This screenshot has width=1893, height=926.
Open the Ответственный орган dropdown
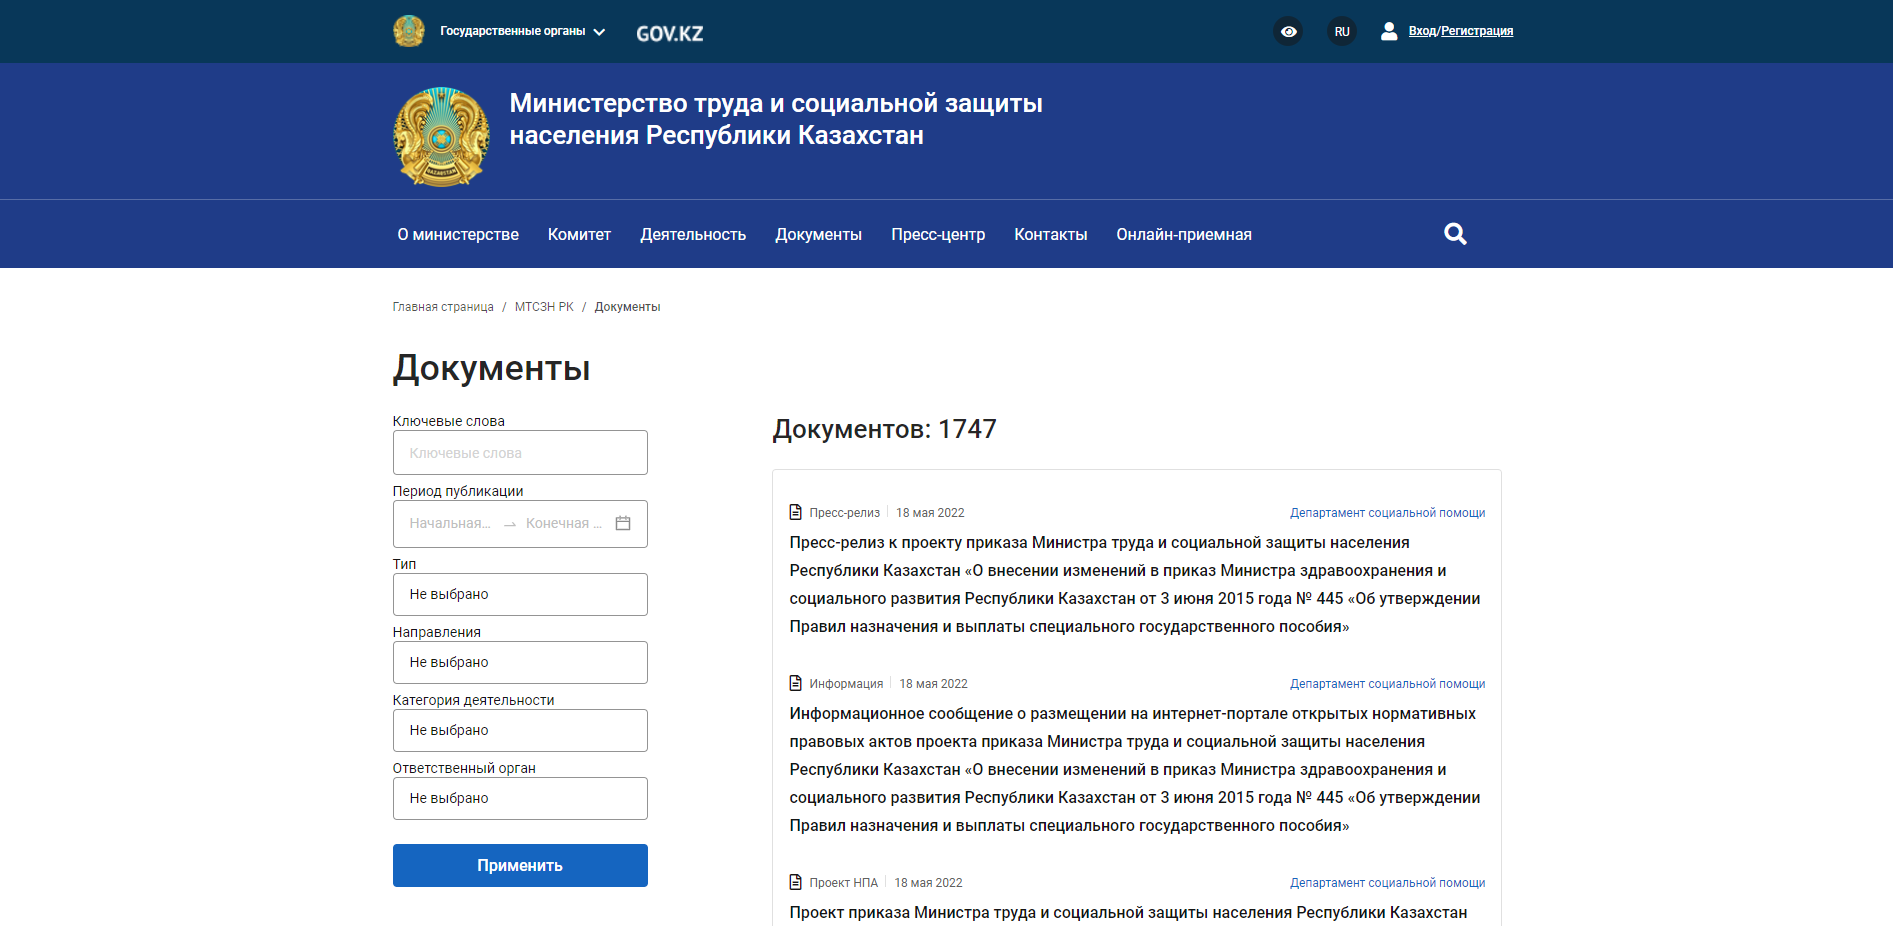pos(520,798)
